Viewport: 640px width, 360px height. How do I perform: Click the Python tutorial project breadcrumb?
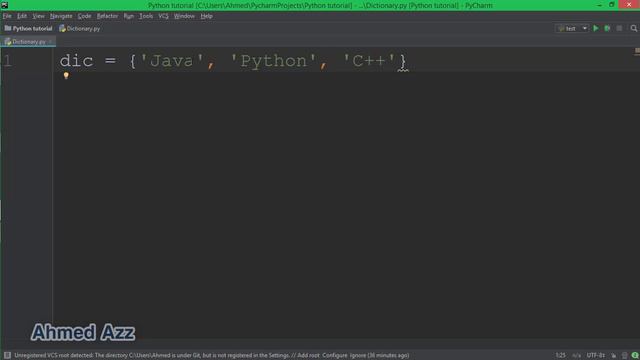29,29
